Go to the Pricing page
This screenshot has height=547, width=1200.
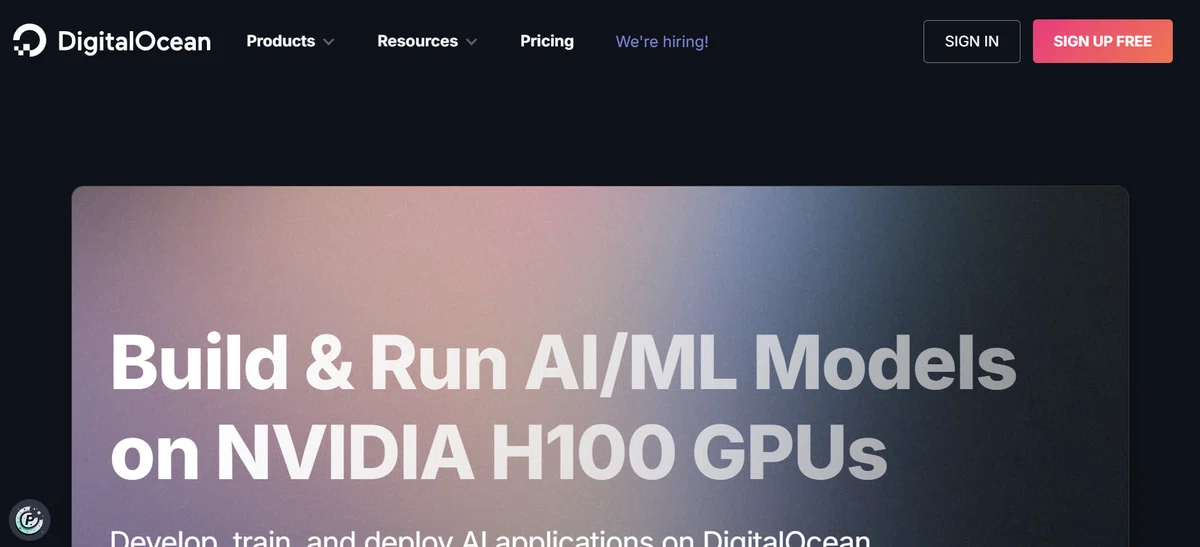(547, 41)
